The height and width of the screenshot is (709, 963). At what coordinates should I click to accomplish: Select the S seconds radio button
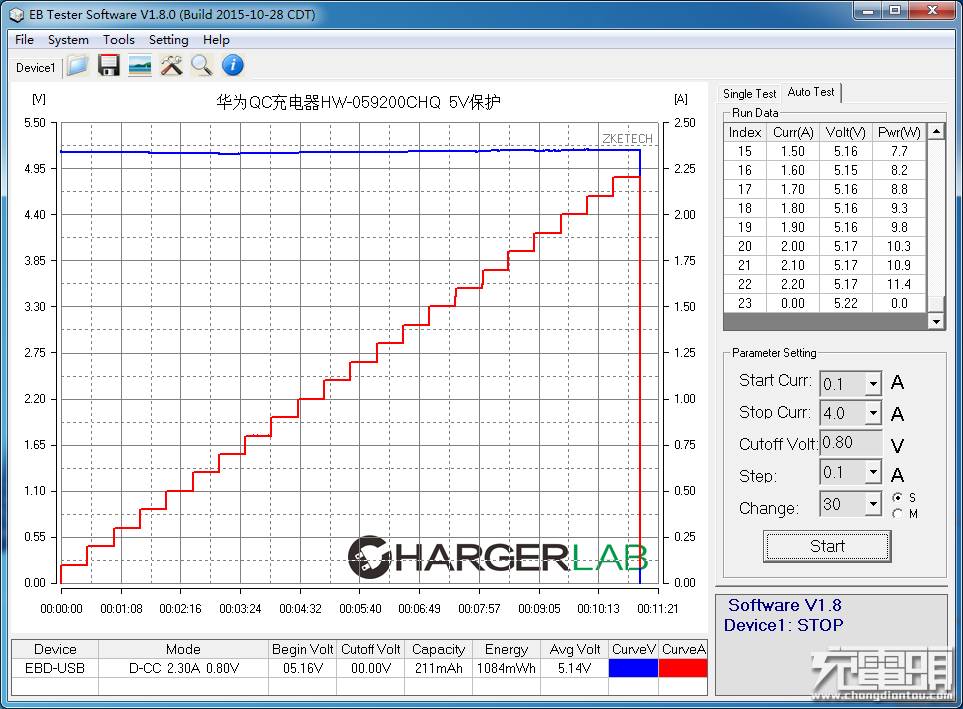(x=898, y=497)
